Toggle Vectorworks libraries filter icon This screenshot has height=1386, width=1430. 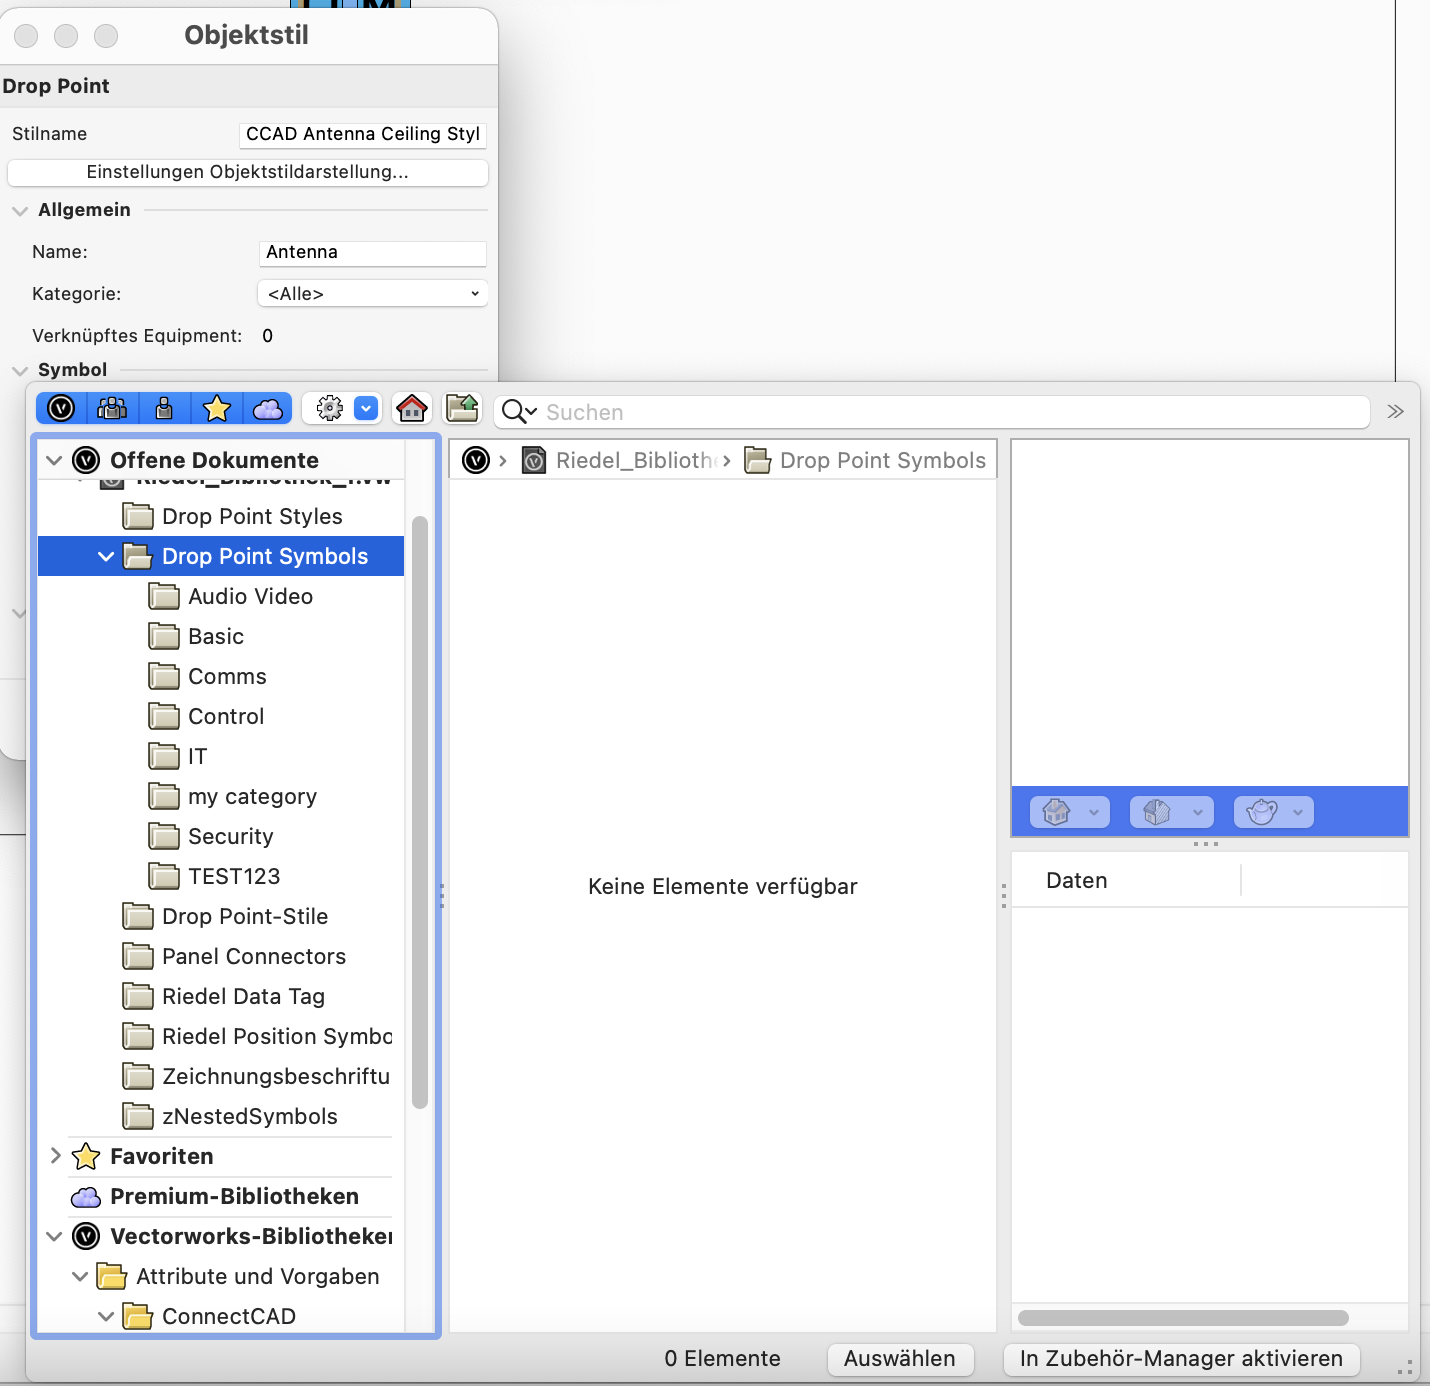[x=62, y=408]
